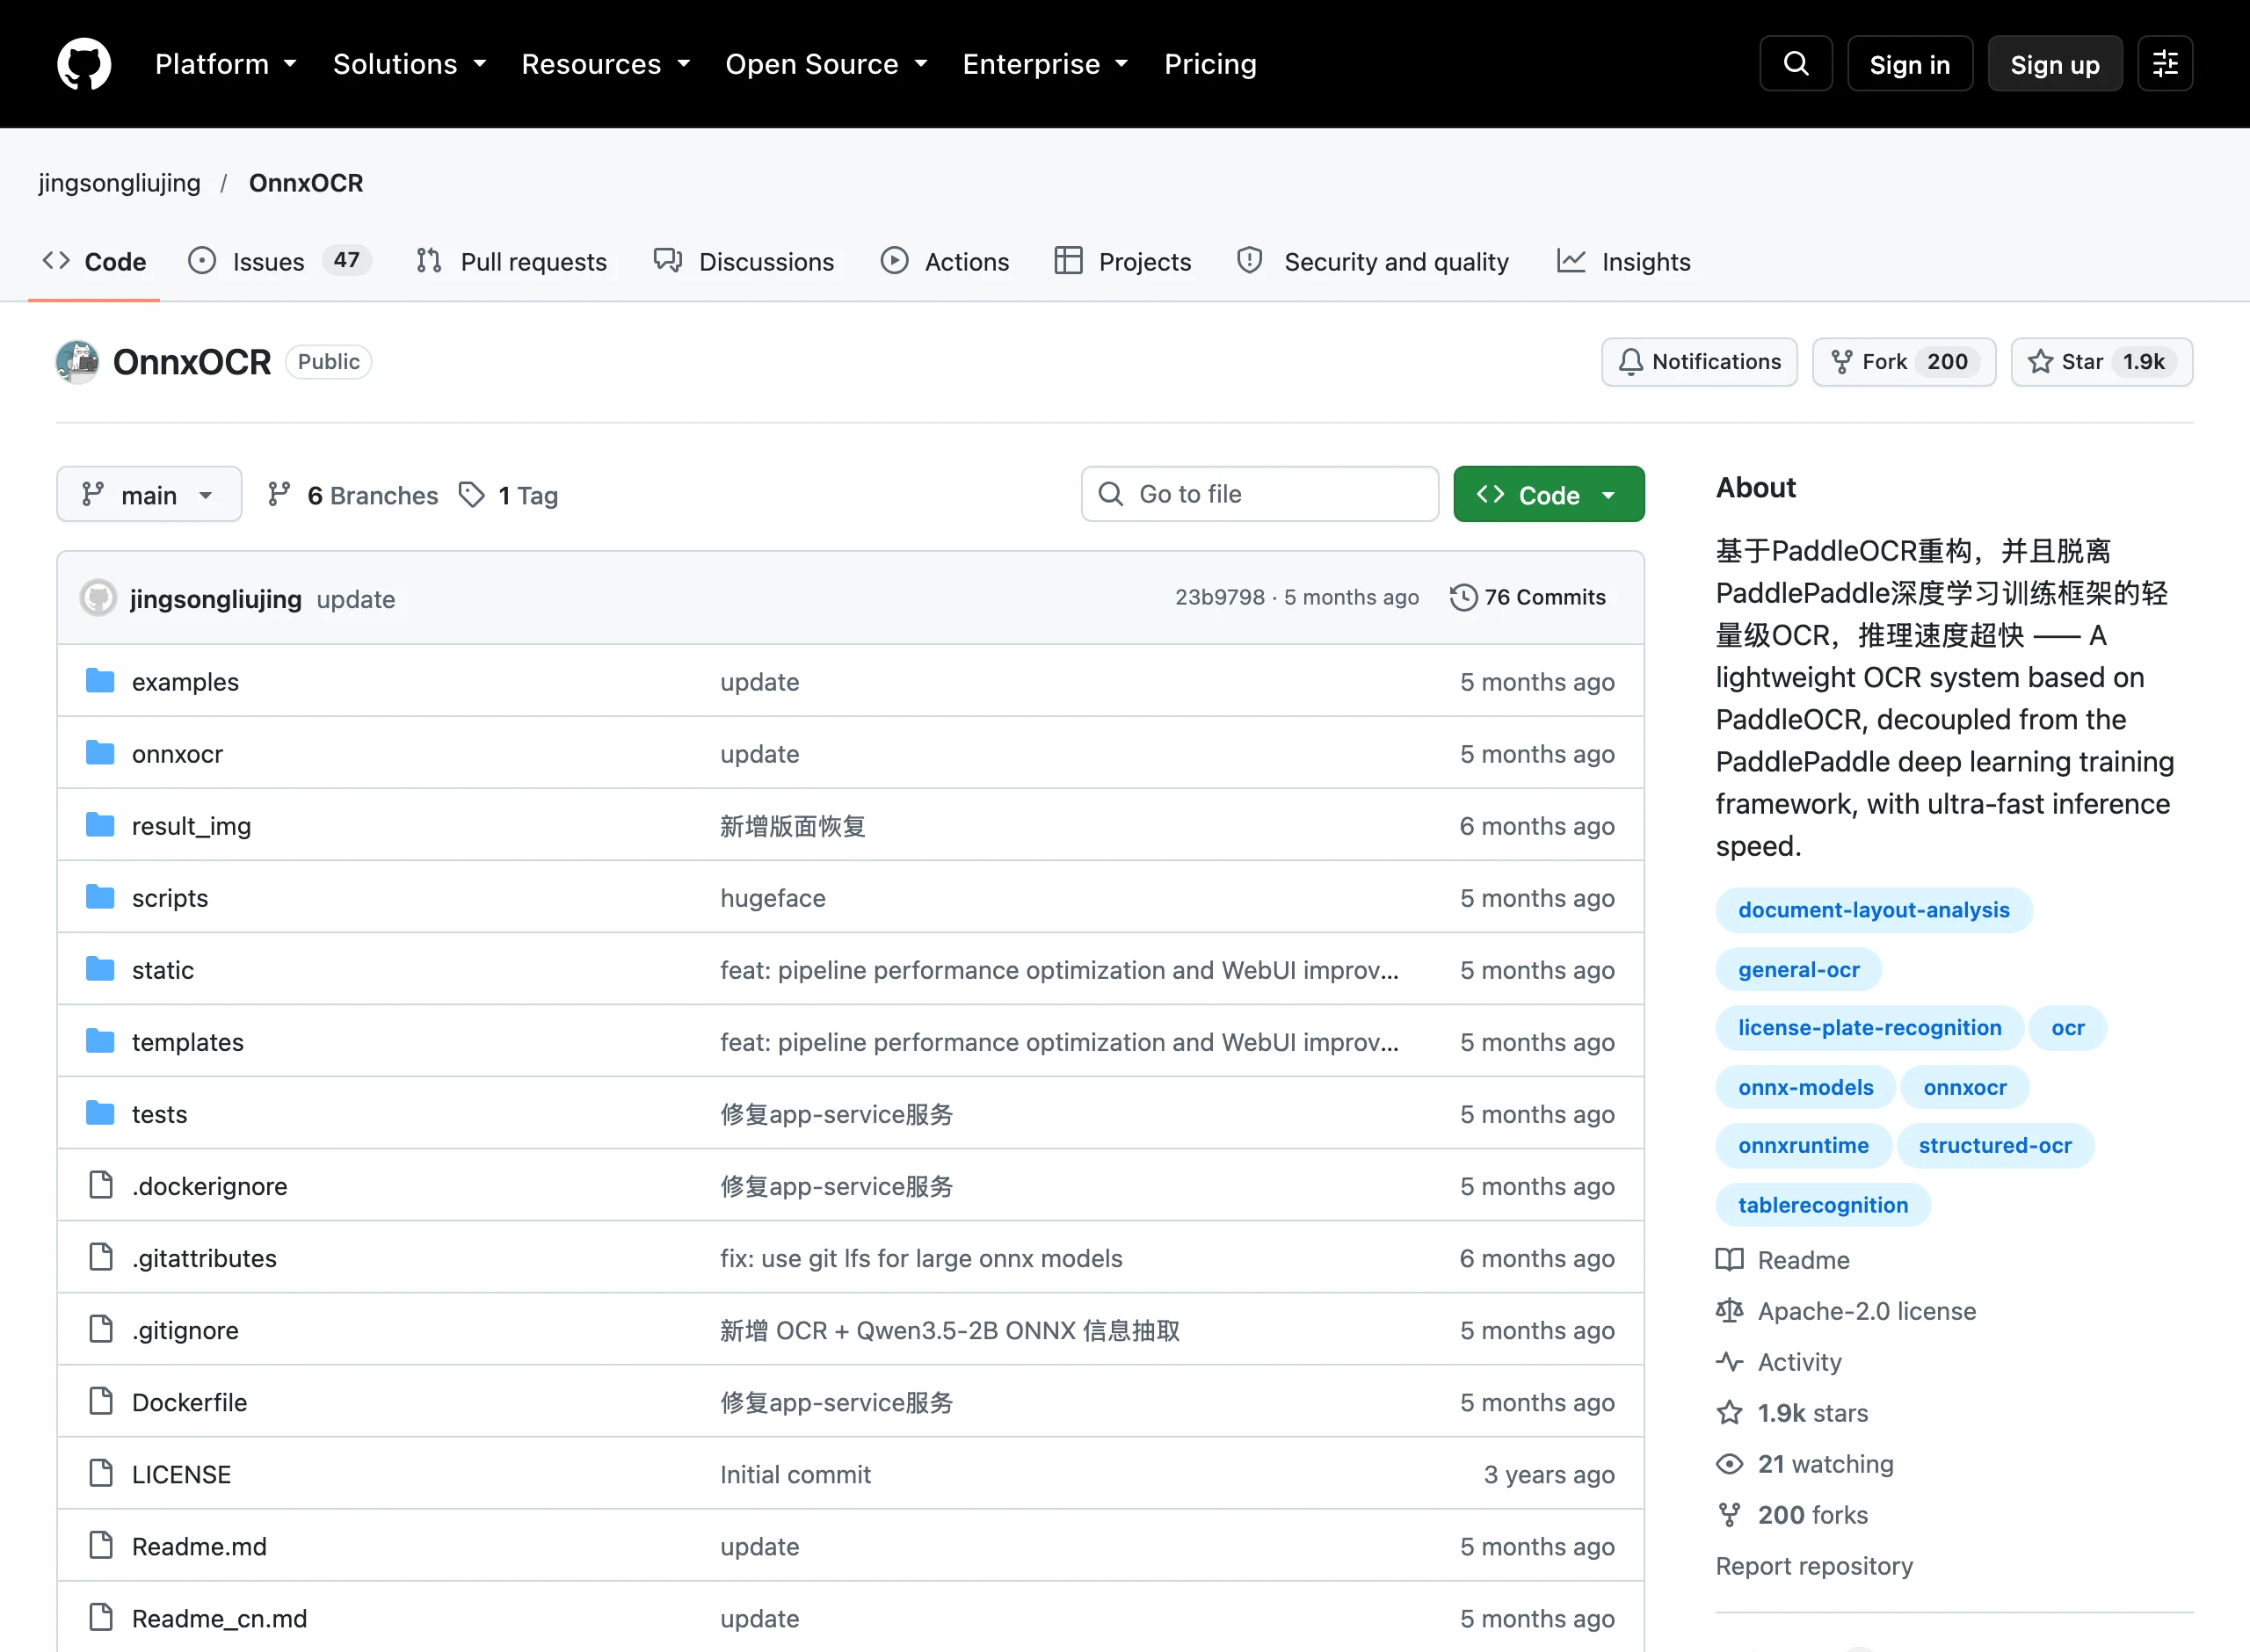Expand the Platform menu
This screenshot has width=2250, height=1652.
click(226, 64)
